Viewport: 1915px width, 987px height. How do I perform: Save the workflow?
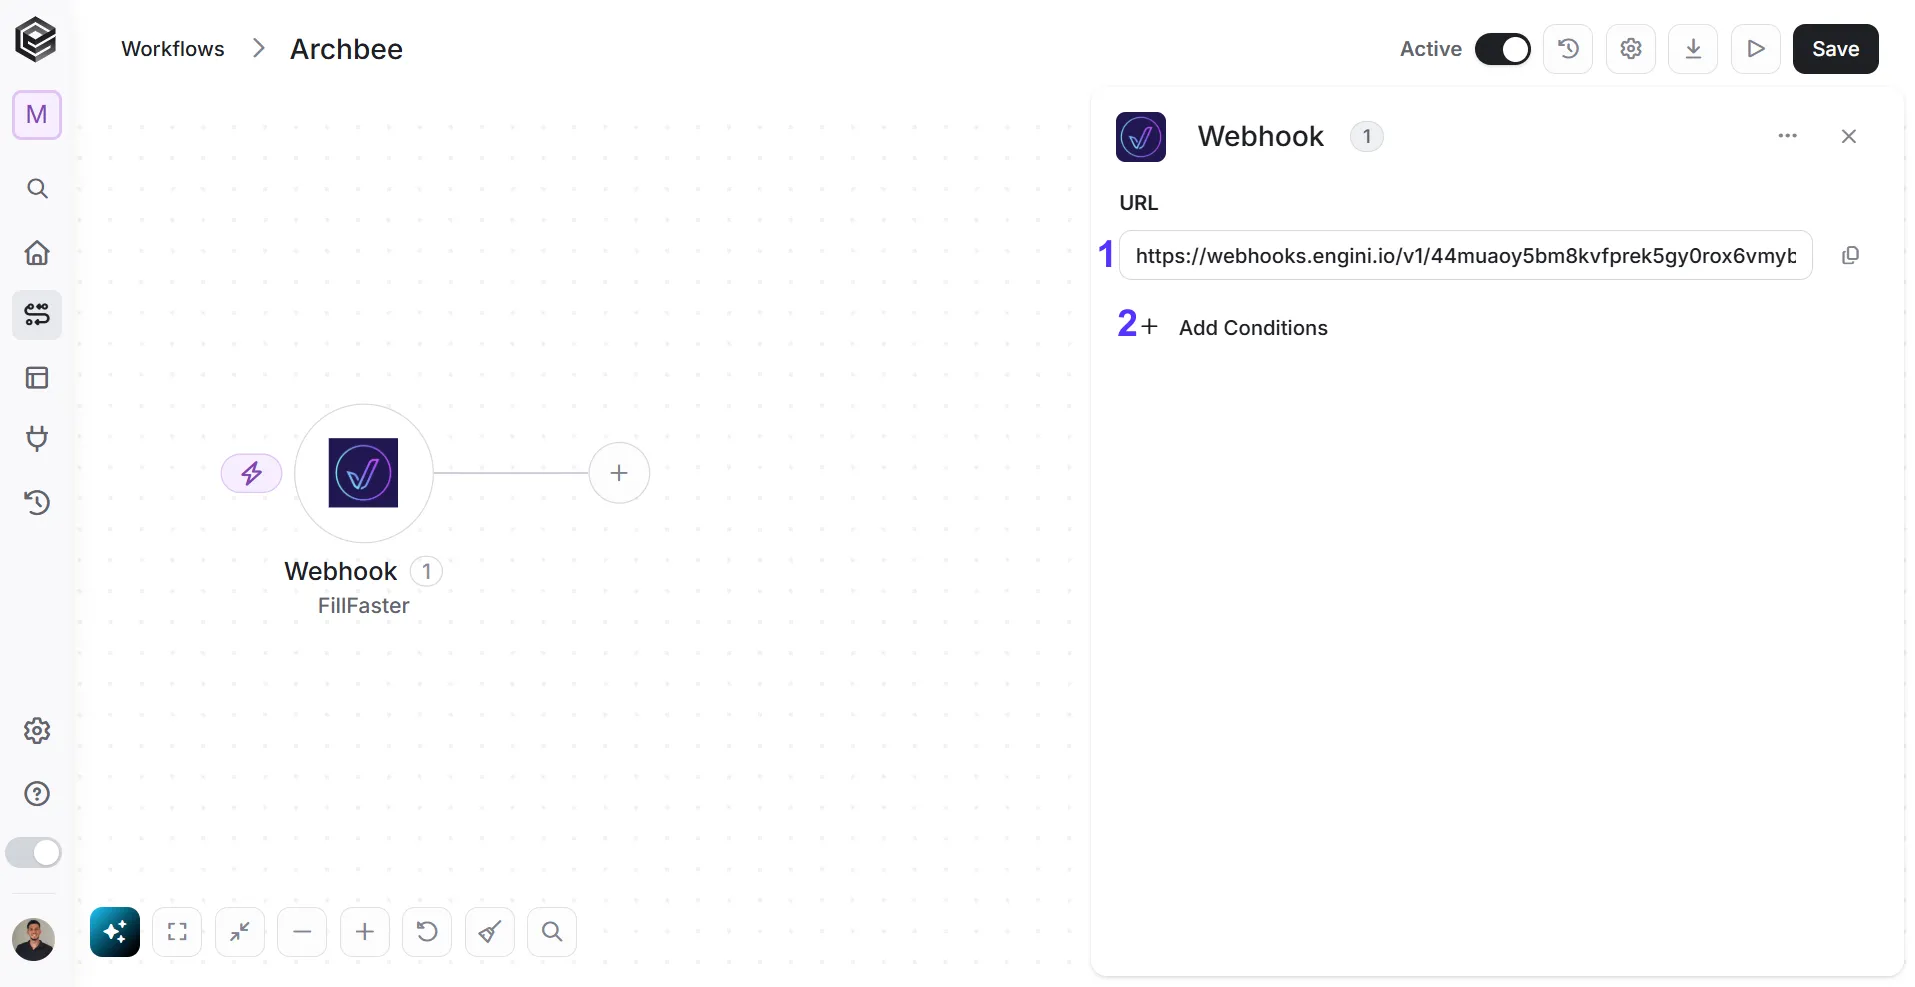tap(1836, 49)
